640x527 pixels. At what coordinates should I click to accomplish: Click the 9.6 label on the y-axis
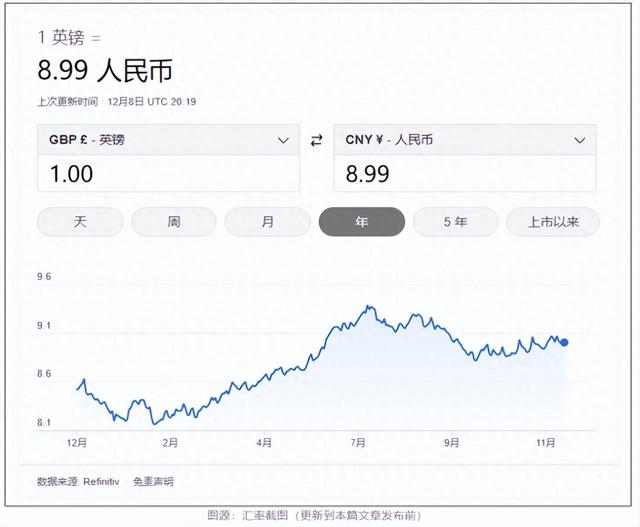43,276
